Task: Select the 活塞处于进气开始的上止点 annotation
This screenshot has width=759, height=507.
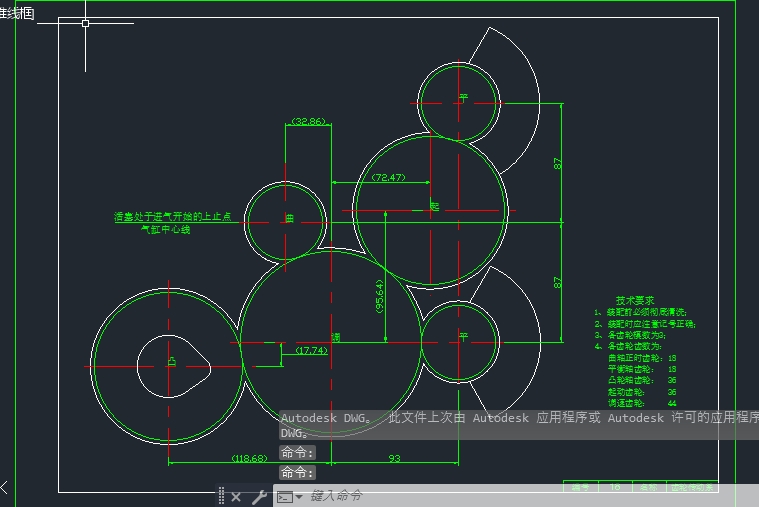Action: (x=173, y=217)
